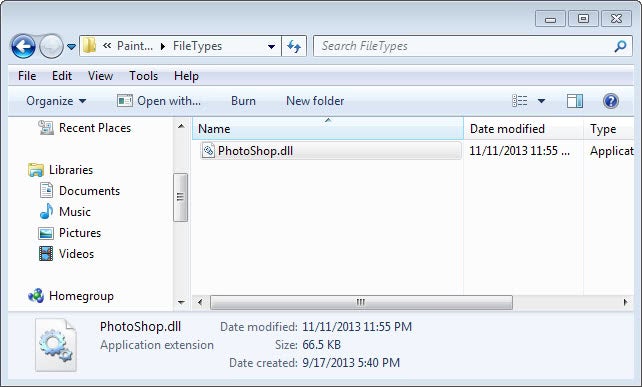Click the Change your view icon

[520, 101]
